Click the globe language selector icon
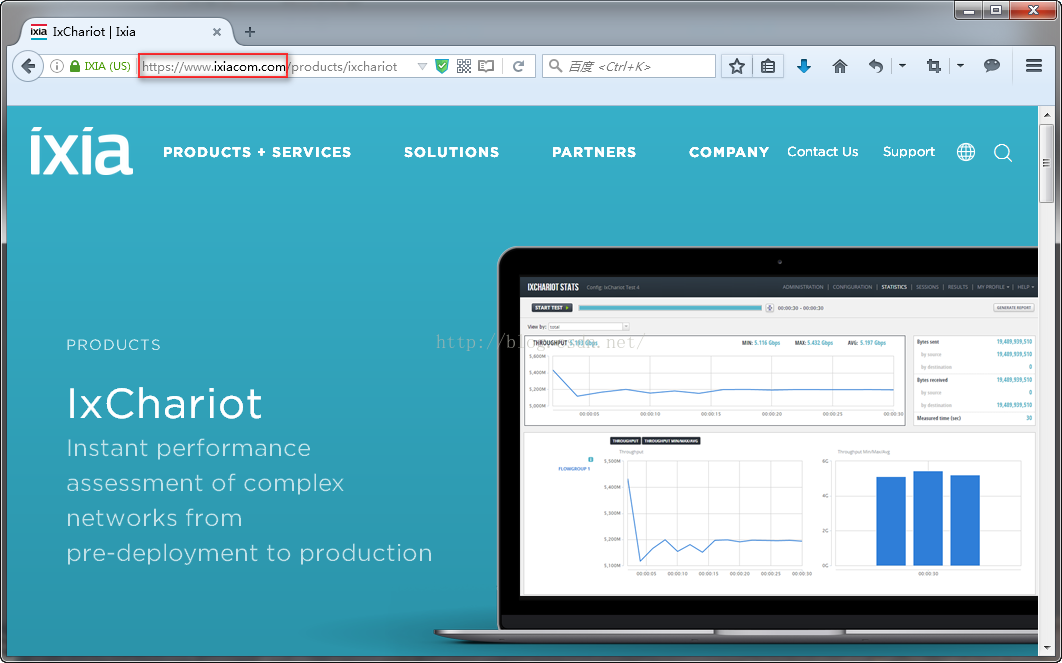Screen dimensions: 1062x663 [966, 152]
